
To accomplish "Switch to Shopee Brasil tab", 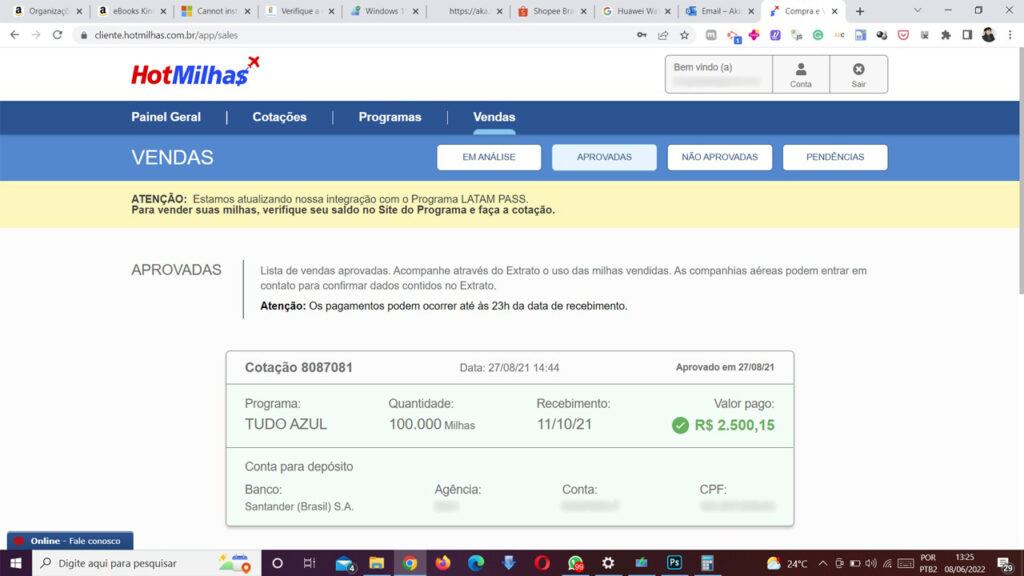I will click(552, 11).
